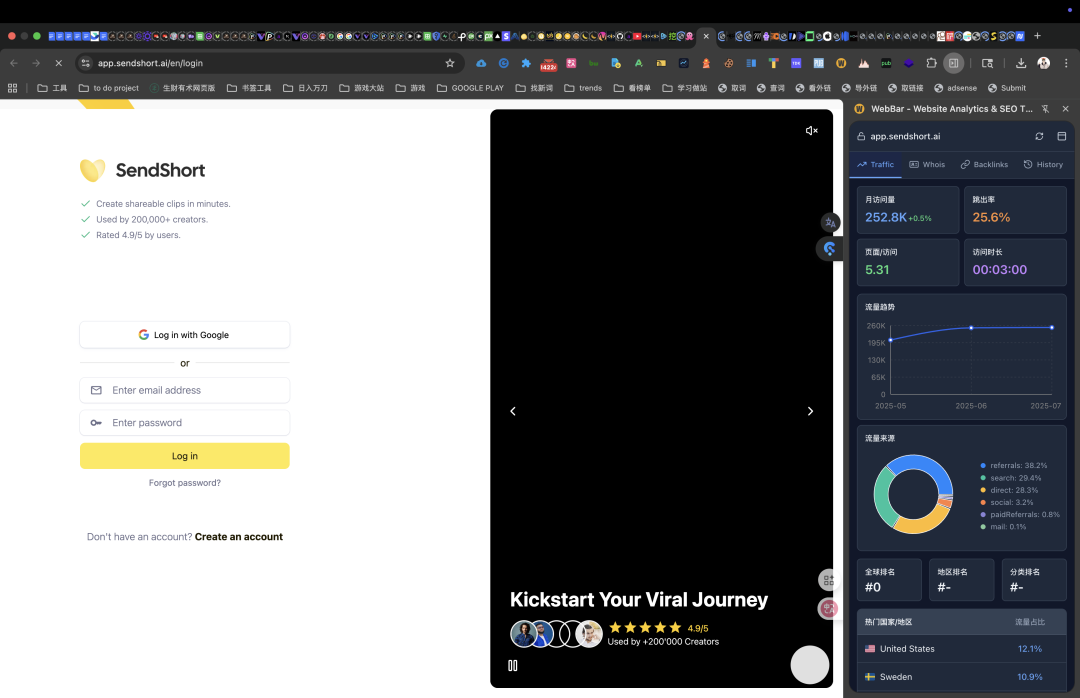This screenshot has height=698, width=1080.
Task: Stop page loading with the X button
Action: point(59,63)
